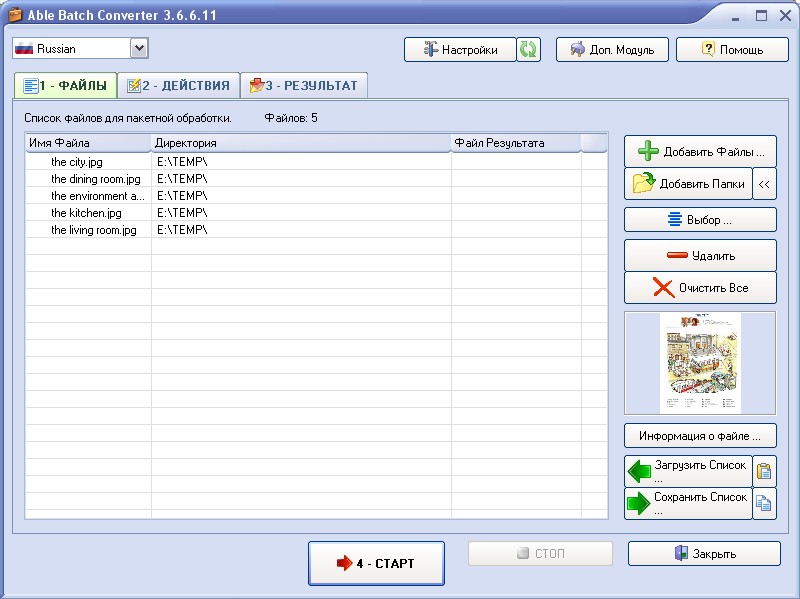
Task: Click Сохранить Список button
Action: [688, 503]
